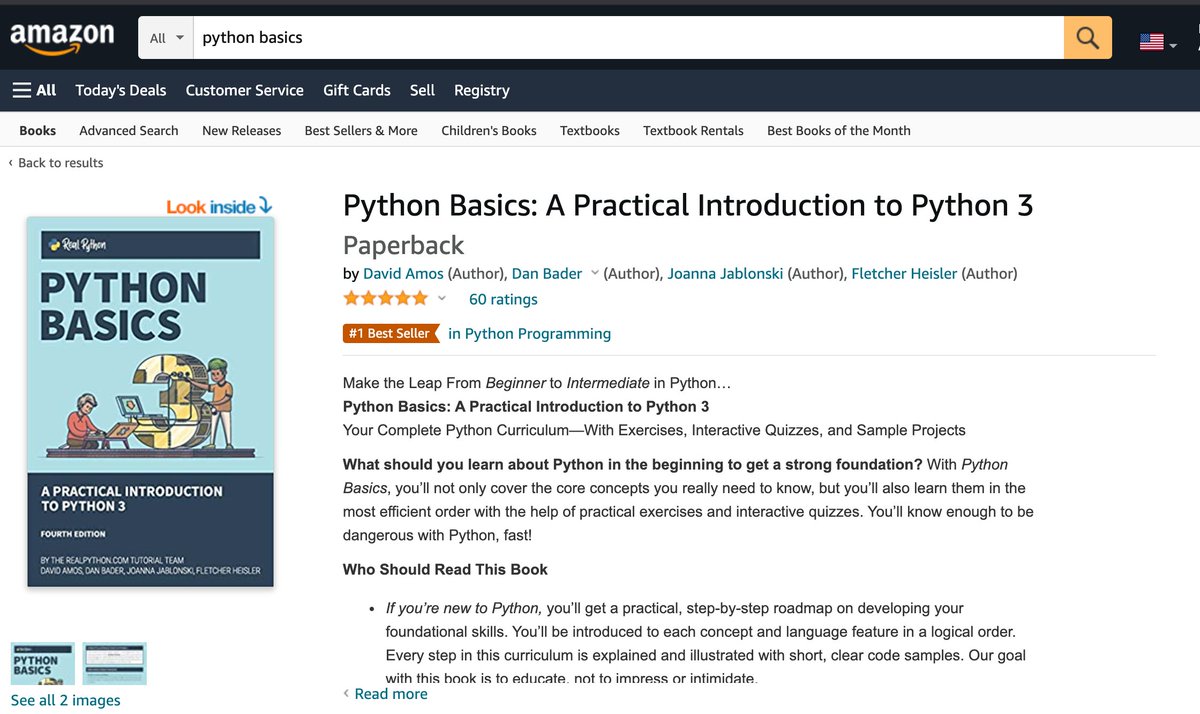Image resolution: width=1200 pixels, height=714 pixels.
Task: Click the search box with python basics
Action: click(x=628, y=38)
